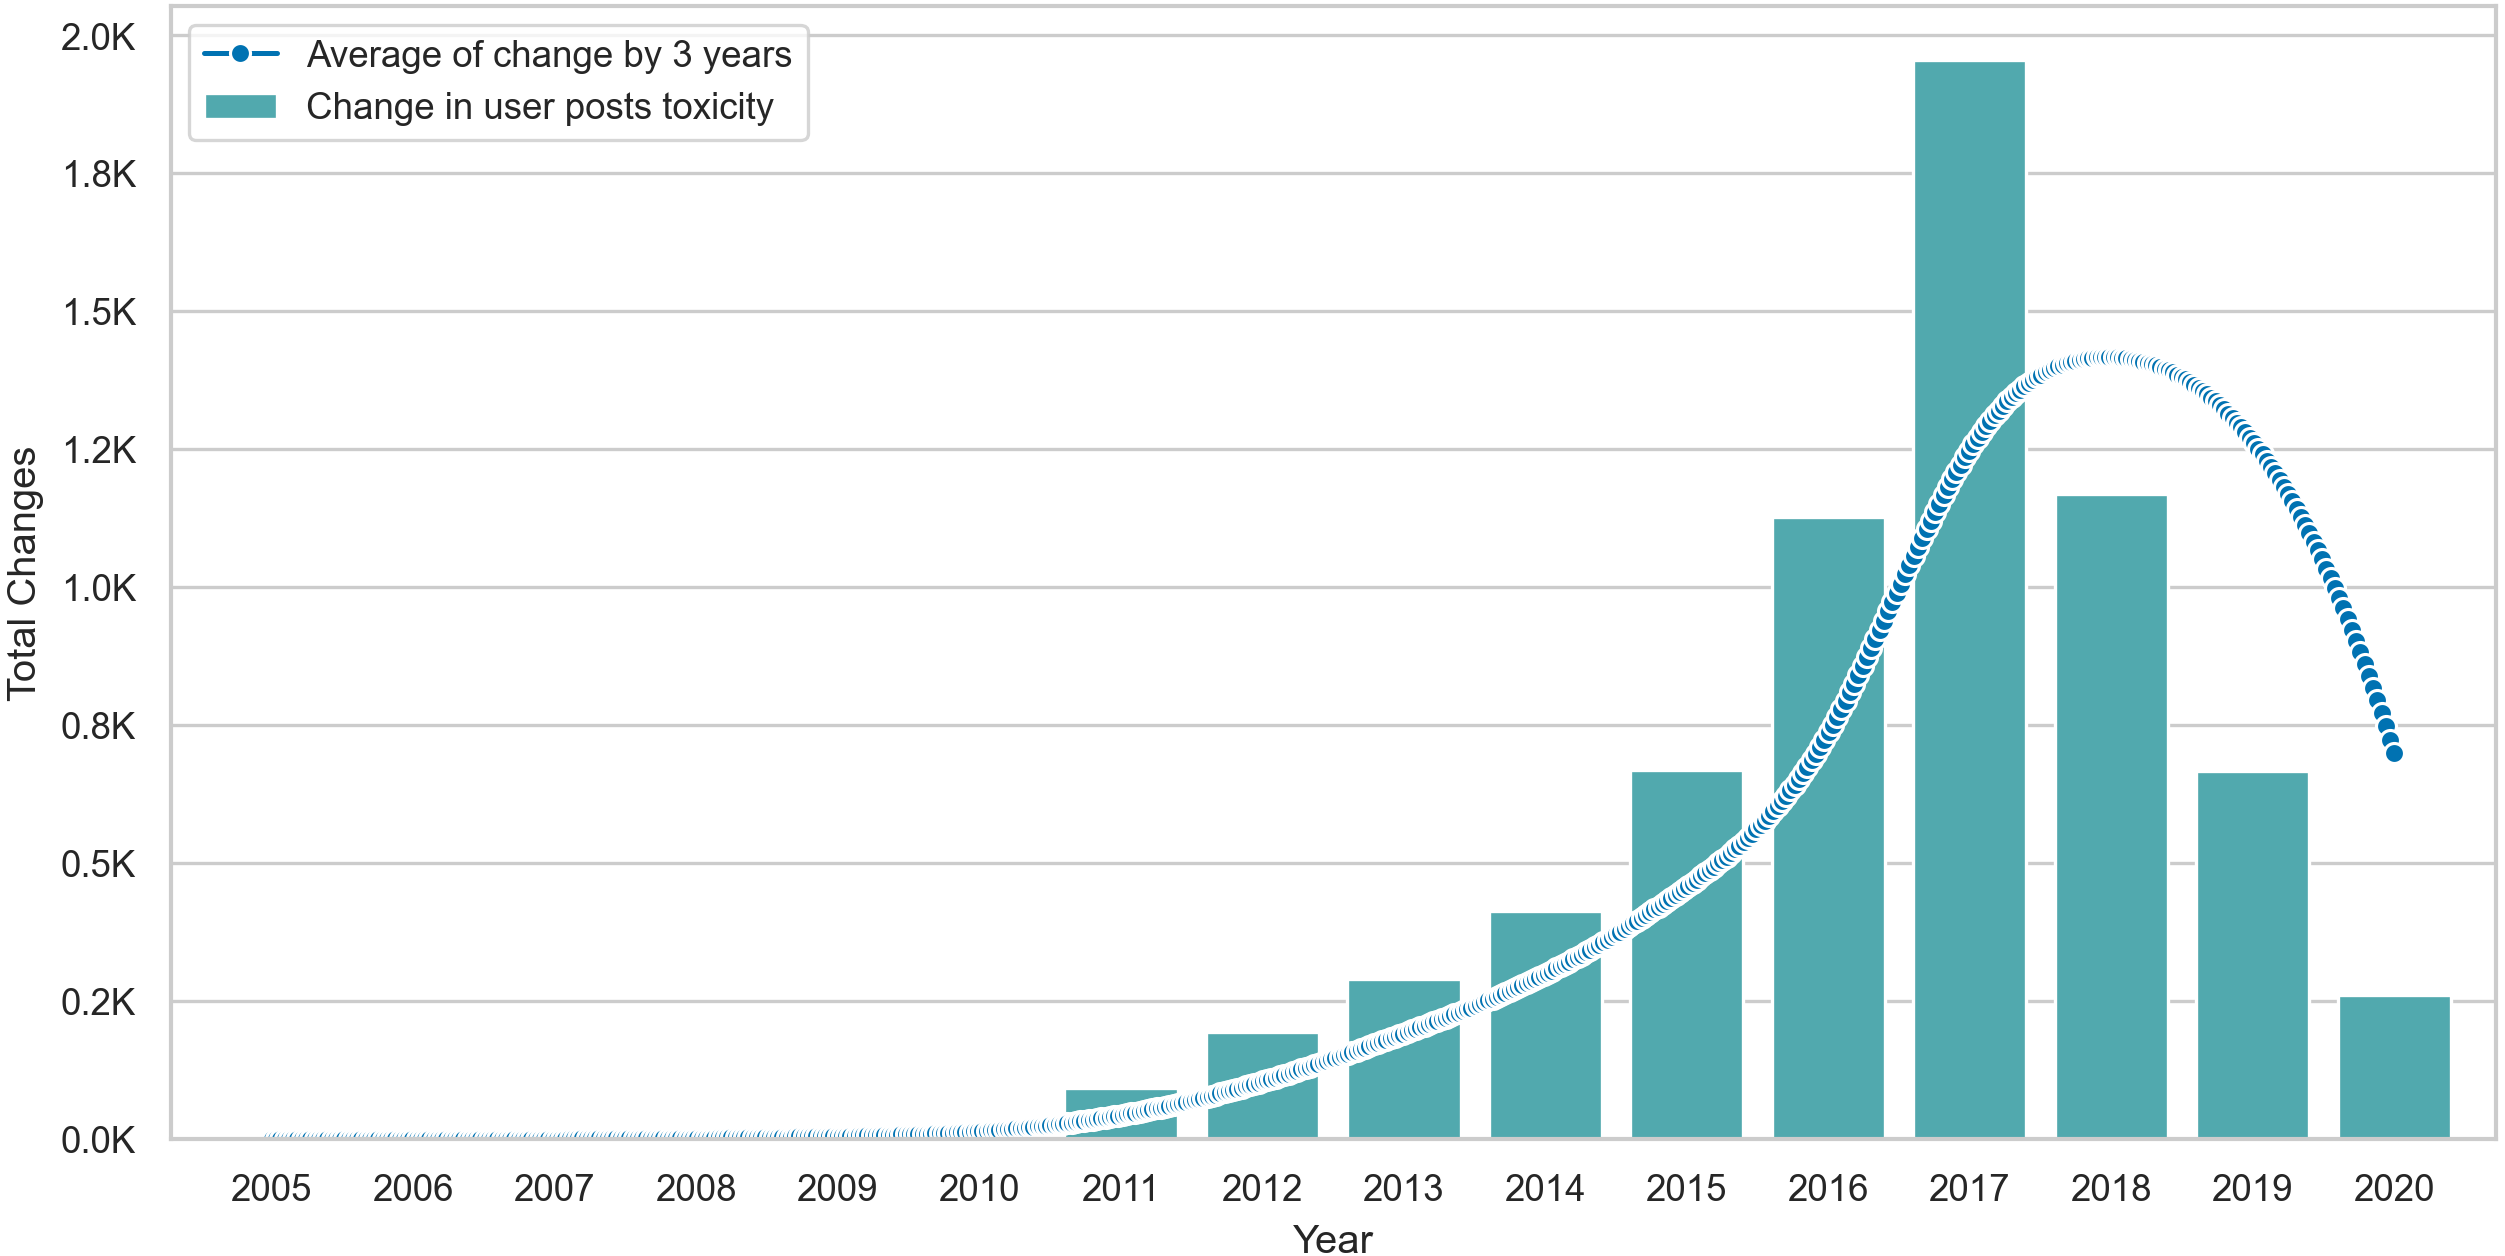
Task: Click the 2015 x-axis label
Action: [x=1686, y=1189]
